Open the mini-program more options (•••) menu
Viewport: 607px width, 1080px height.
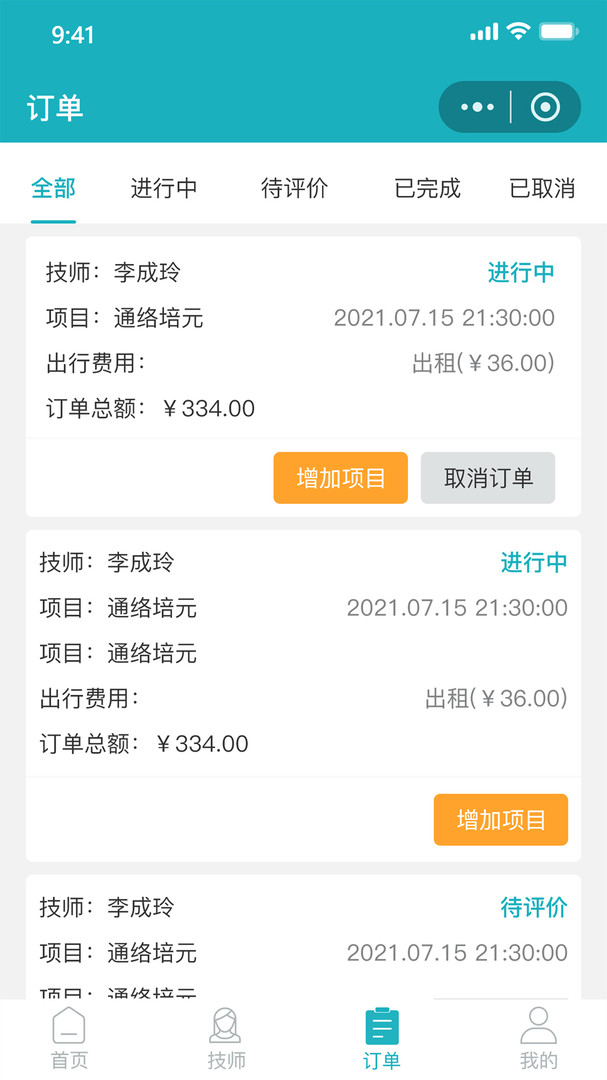tap(476, 106)
